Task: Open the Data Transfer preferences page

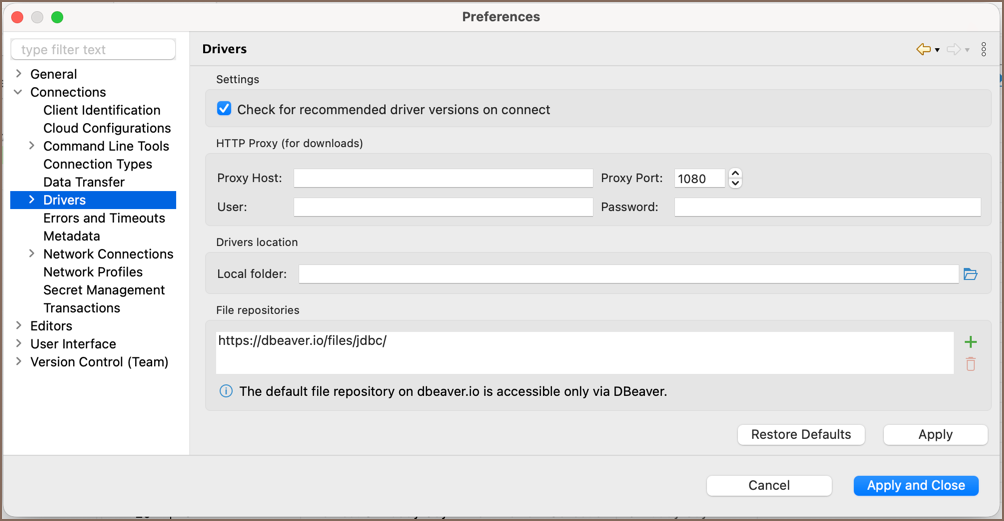Action: click(x=84, y=182)
